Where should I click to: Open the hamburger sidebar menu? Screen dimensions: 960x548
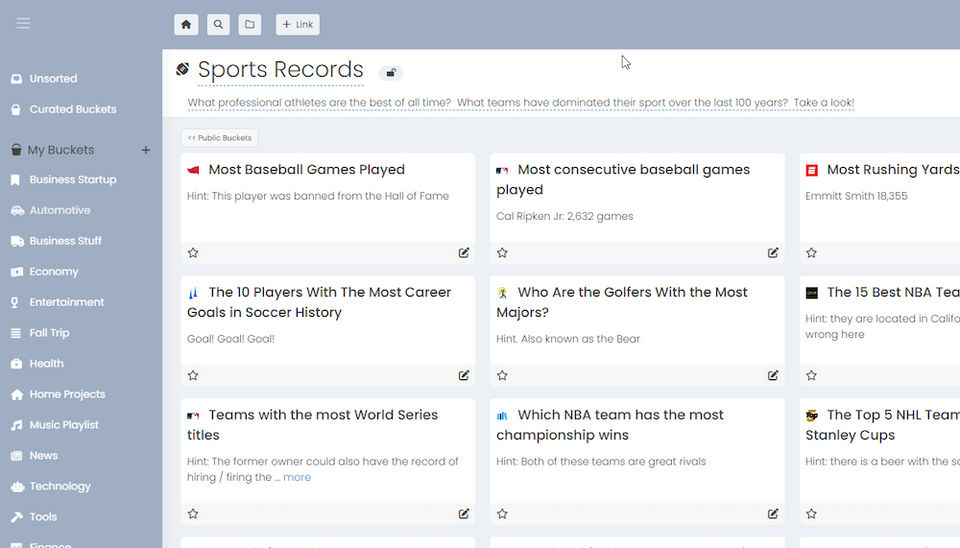[x=23, y=23]
